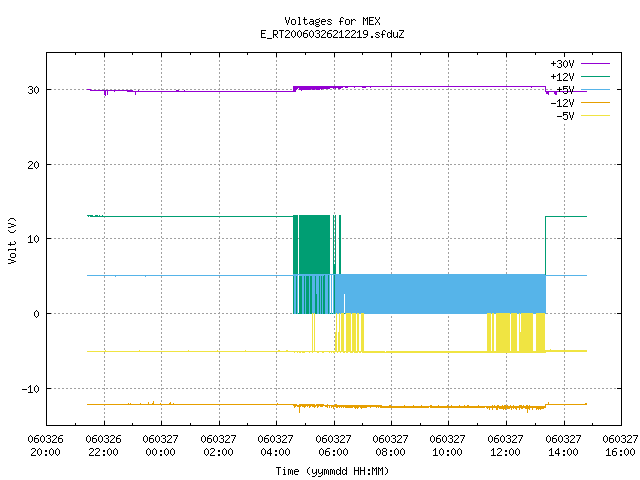Select the filename E_RT20060326212219.sfduZ
This screenshot has width=640, height=480.
(332, 34)
